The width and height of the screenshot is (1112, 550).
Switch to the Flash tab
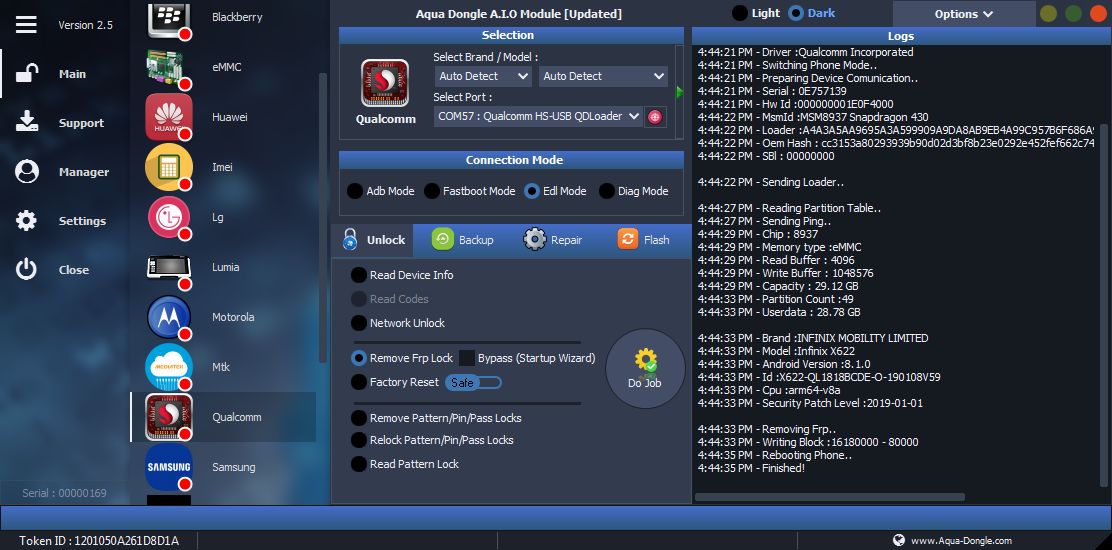[644, 240]
